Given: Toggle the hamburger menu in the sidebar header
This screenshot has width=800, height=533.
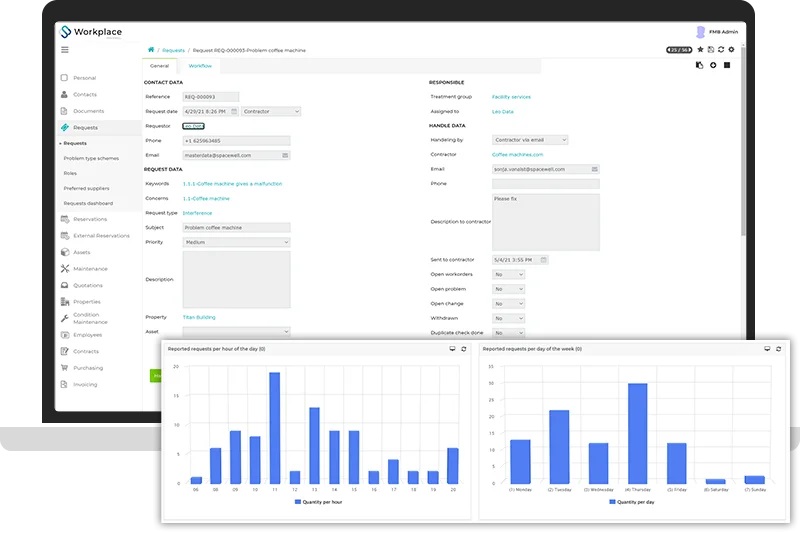Looking at the screenshot, I should pos(65,49).
